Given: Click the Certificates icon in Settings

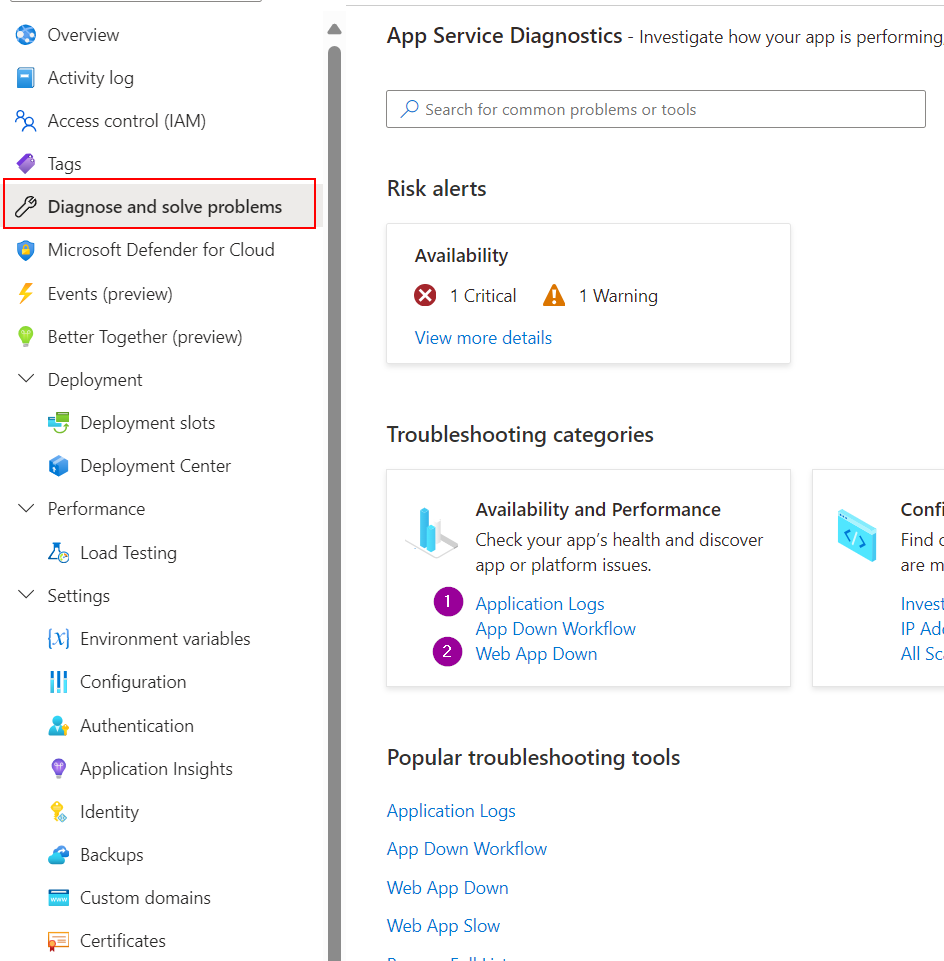Looking at the screenshot, I should [x=58, y=941].
